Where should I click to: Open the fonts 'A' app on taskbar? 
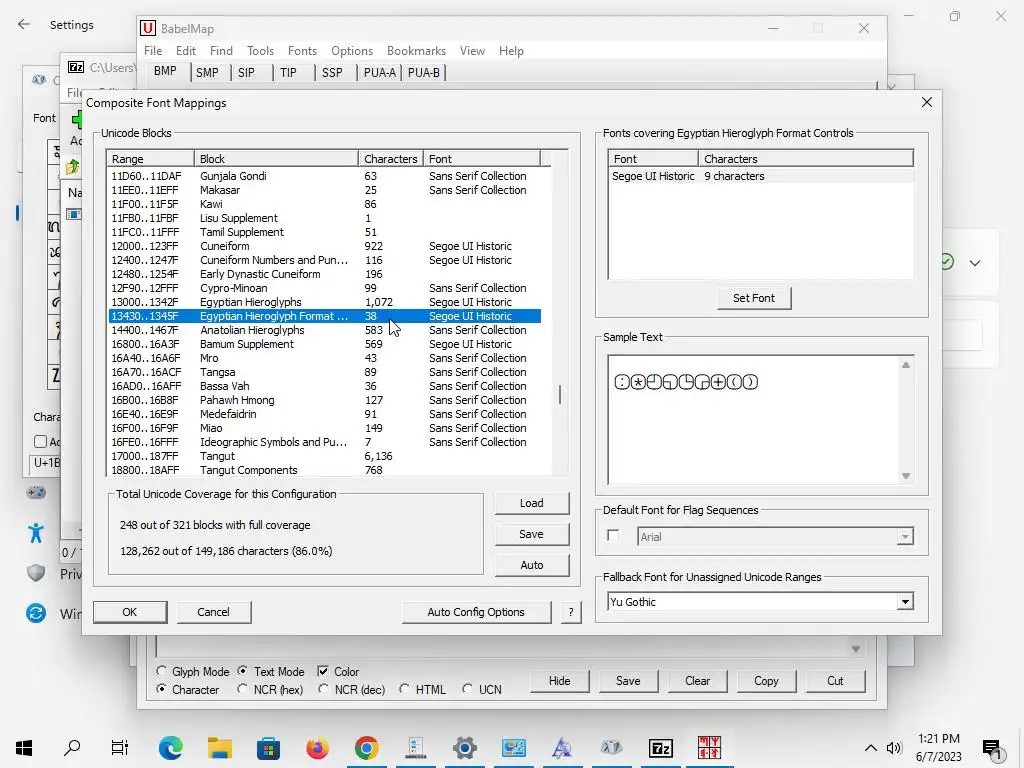[x=562, y=748]
